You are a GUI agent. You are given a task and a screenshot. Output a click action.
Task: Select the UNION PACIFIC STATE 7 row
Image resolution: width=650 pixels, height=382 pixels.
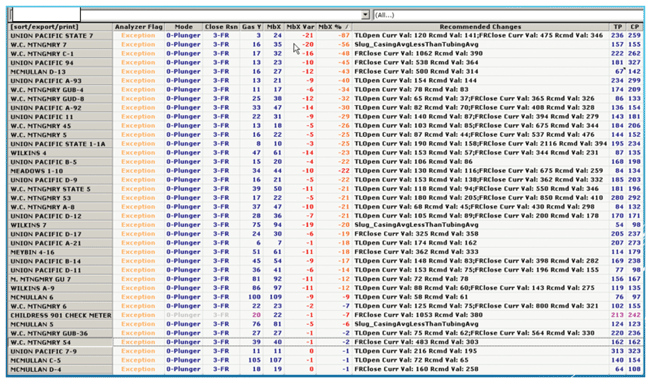pyautogui.click(x=325, y=36)
